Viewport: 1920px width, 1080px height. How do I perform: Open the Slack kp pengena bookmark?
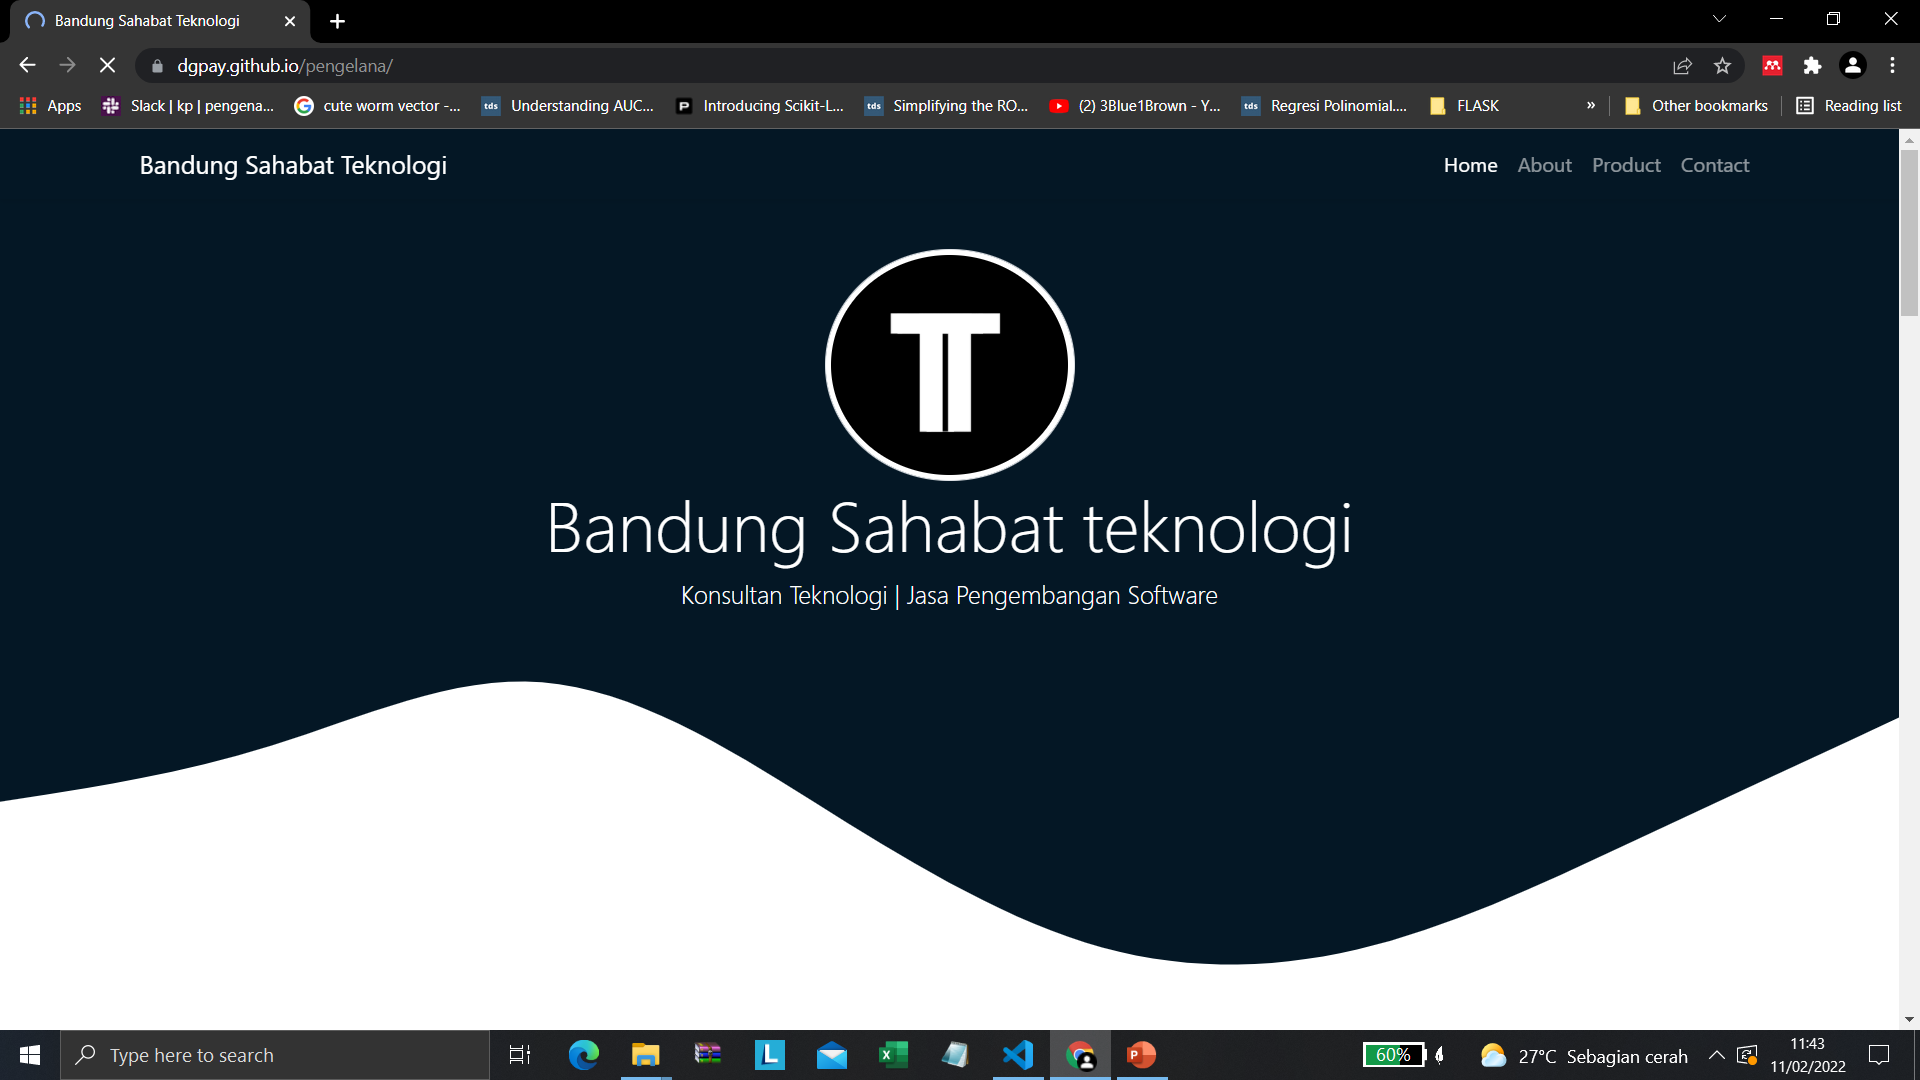tap(188, 106)
